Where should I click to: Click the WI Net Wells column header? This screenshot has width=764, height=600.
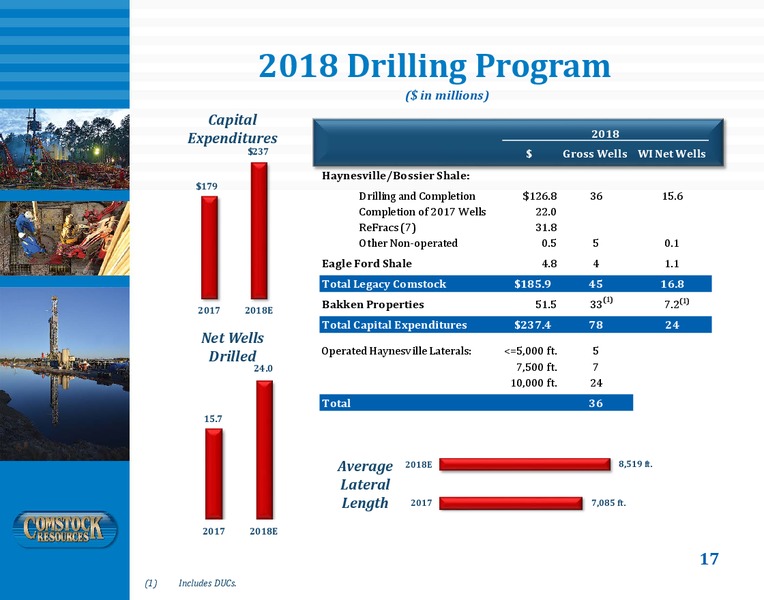[671, 154]
